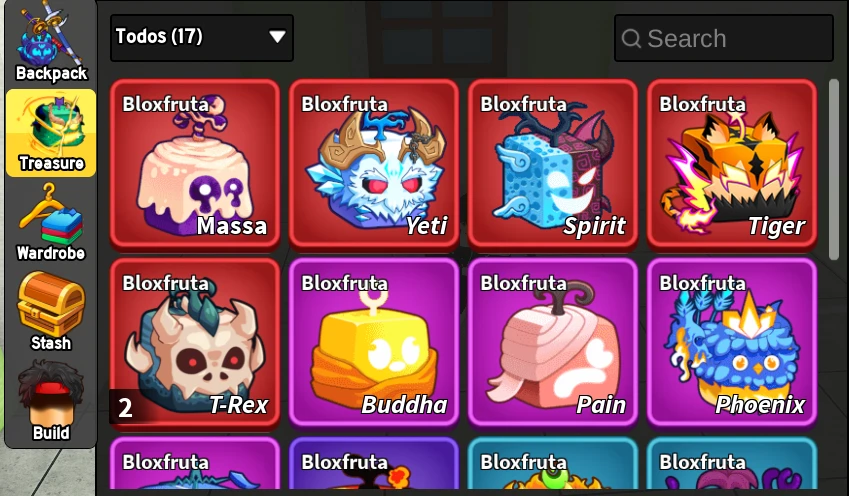Viewport: 849px width, 496px height.
Task: Select the T-Rex fruit item
Action: click(x=195, y=344)
